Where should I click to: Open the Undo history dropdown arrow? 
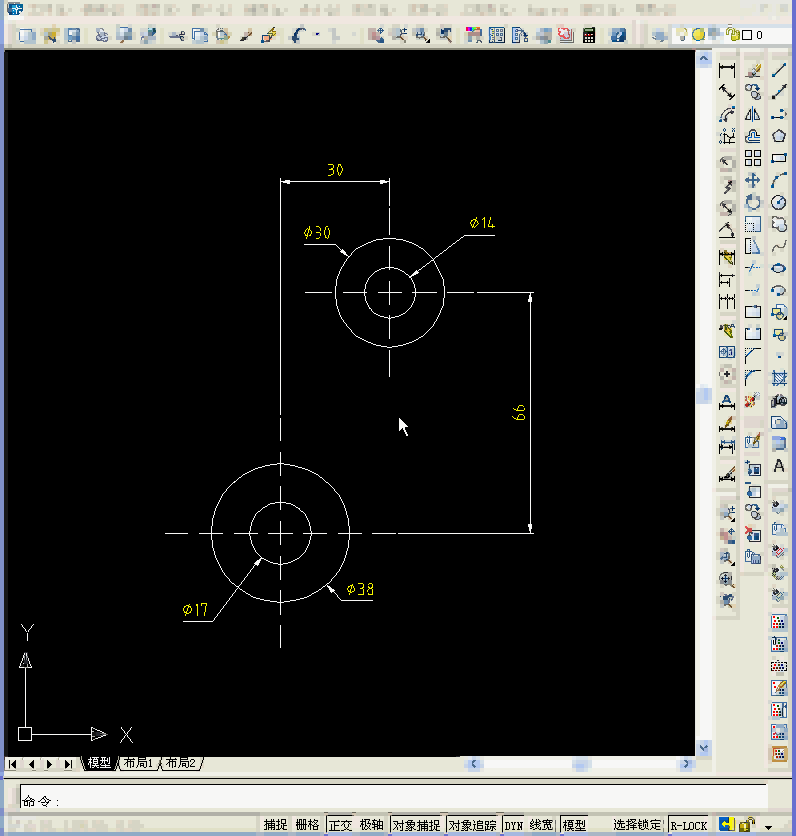(318, 35)
